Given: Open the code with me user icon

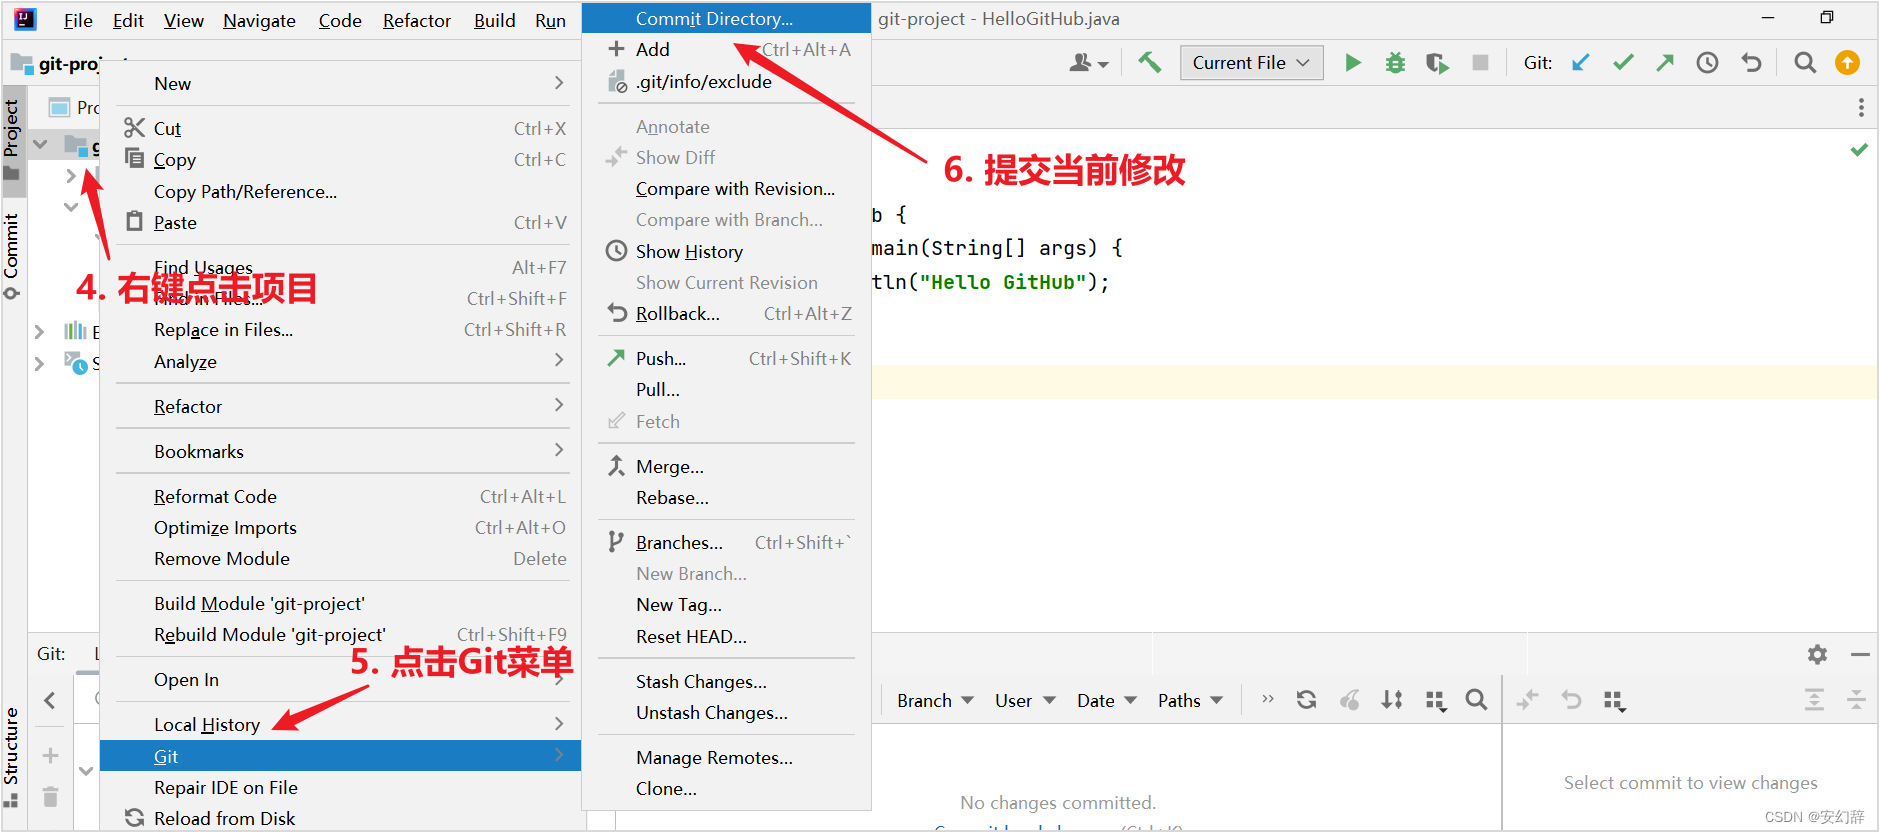Looking at the screenshot, I should pos(1088,63).
